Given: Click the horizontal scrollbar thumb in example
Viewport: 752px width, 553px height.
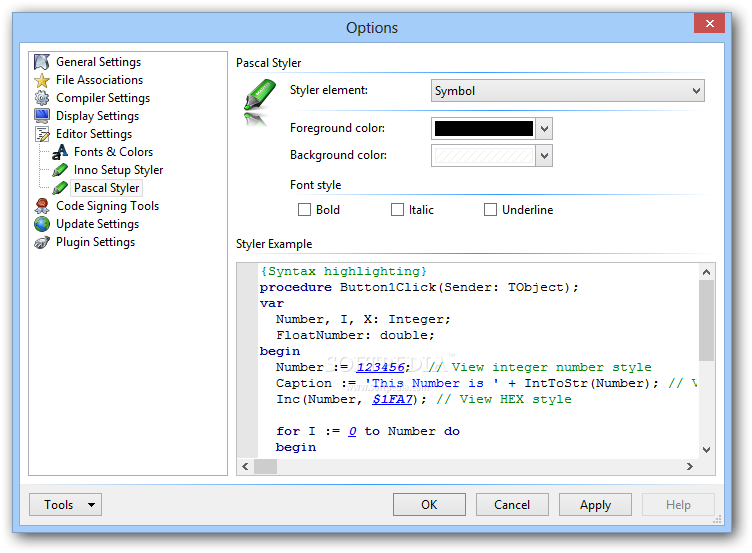Looking at the screenshot, I should (x=265, y=466).
